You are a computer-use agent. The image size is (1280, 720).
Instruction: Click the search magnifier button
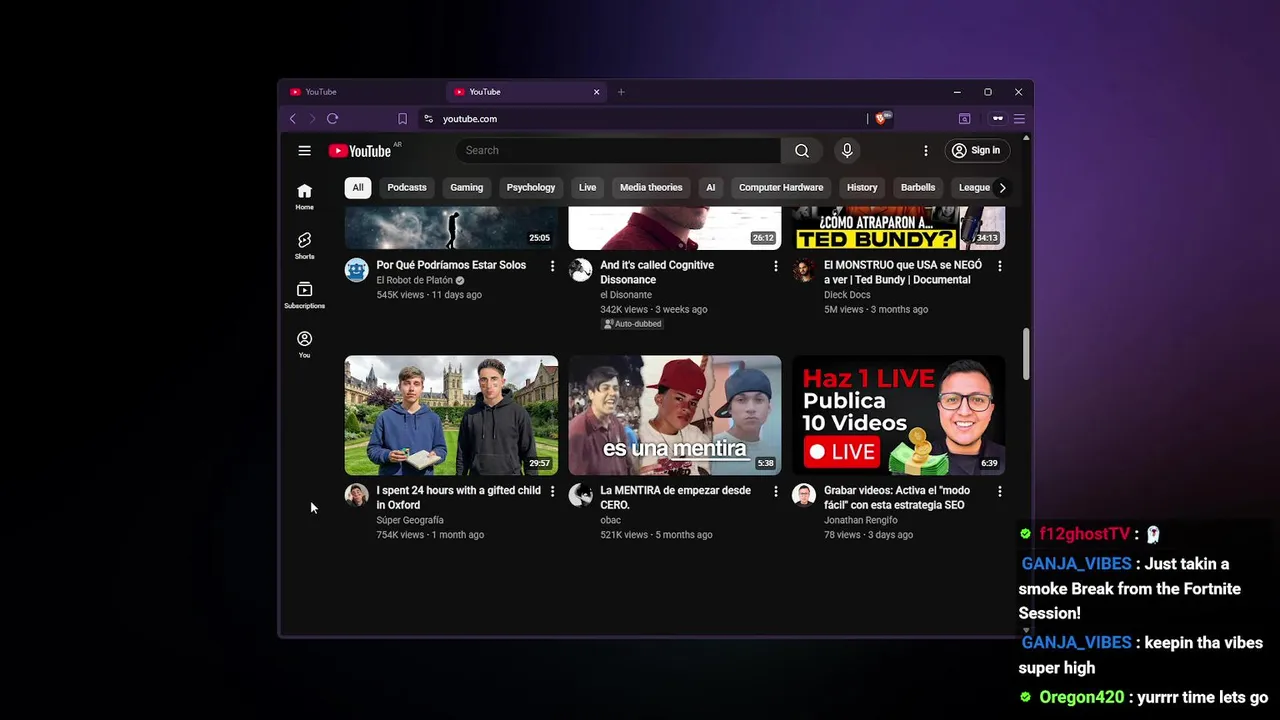click(x=802, y=151)
